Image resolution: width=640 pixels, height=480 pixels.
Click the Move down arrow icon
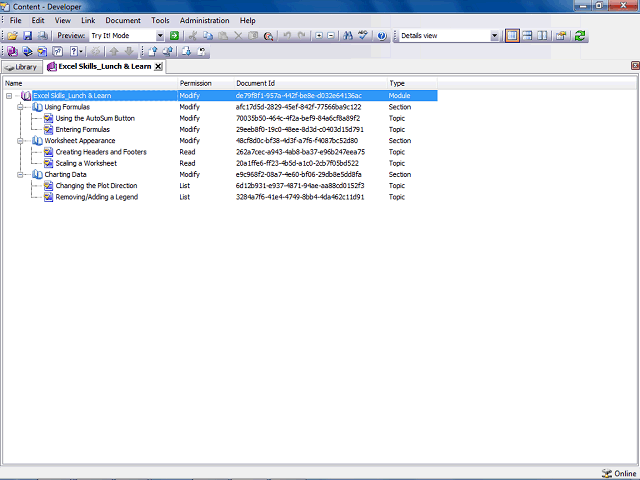coord(129,51)
